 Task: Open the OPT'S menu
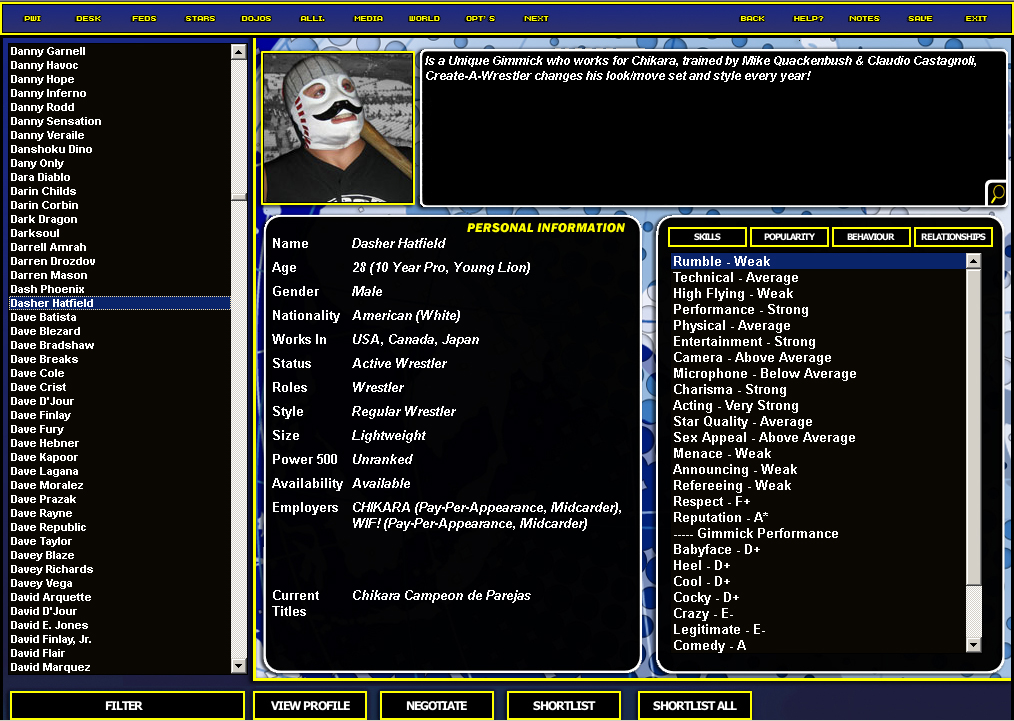[x=480, y=18]
